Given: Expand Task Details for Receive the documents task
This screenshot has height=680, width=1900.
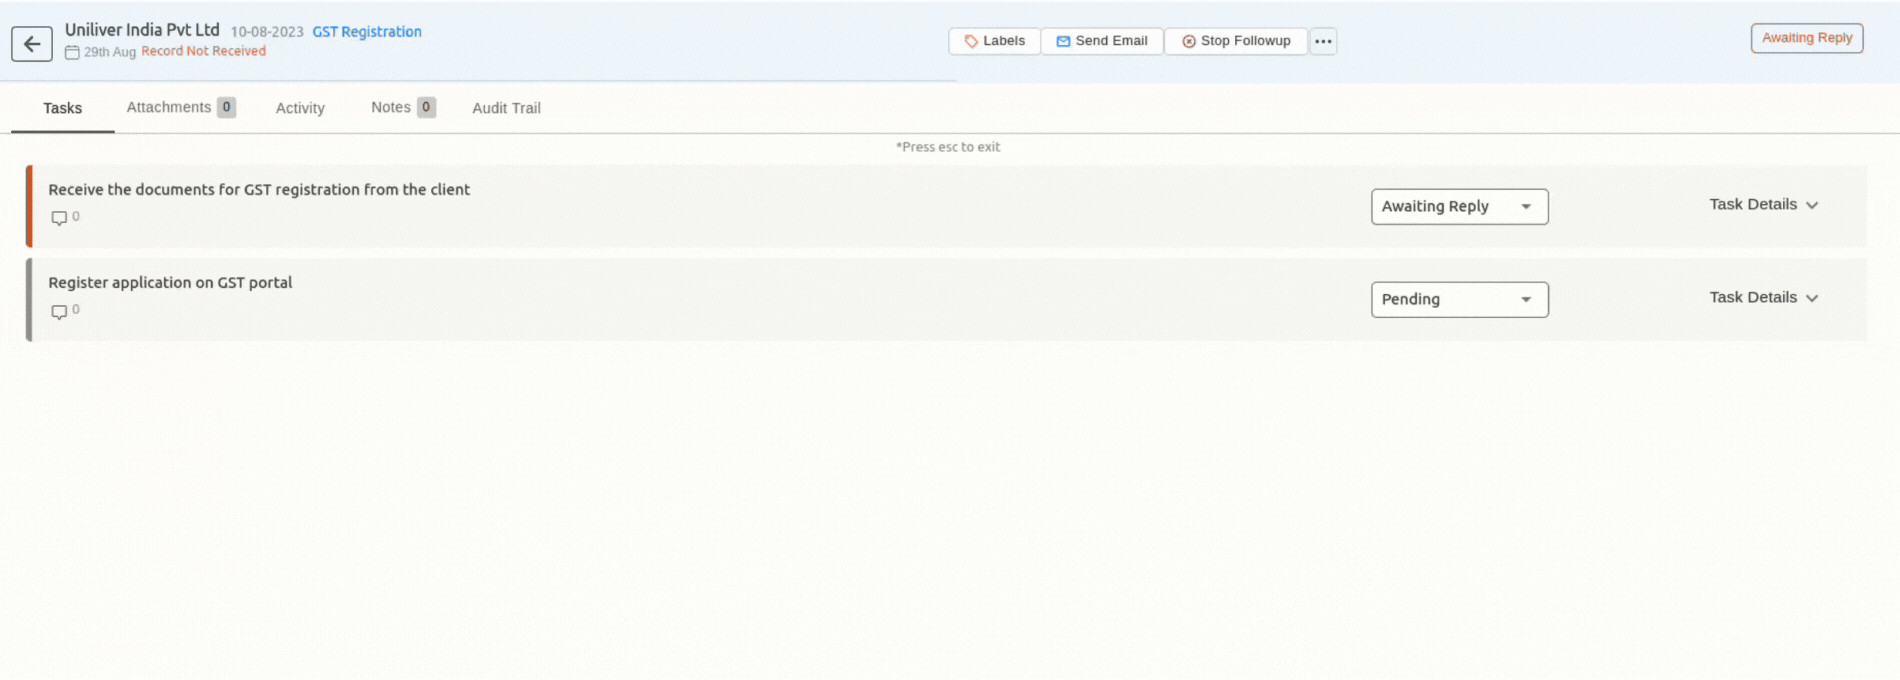Looking at the screenshot, I should pyautogui.click(x=1763, y=204).
